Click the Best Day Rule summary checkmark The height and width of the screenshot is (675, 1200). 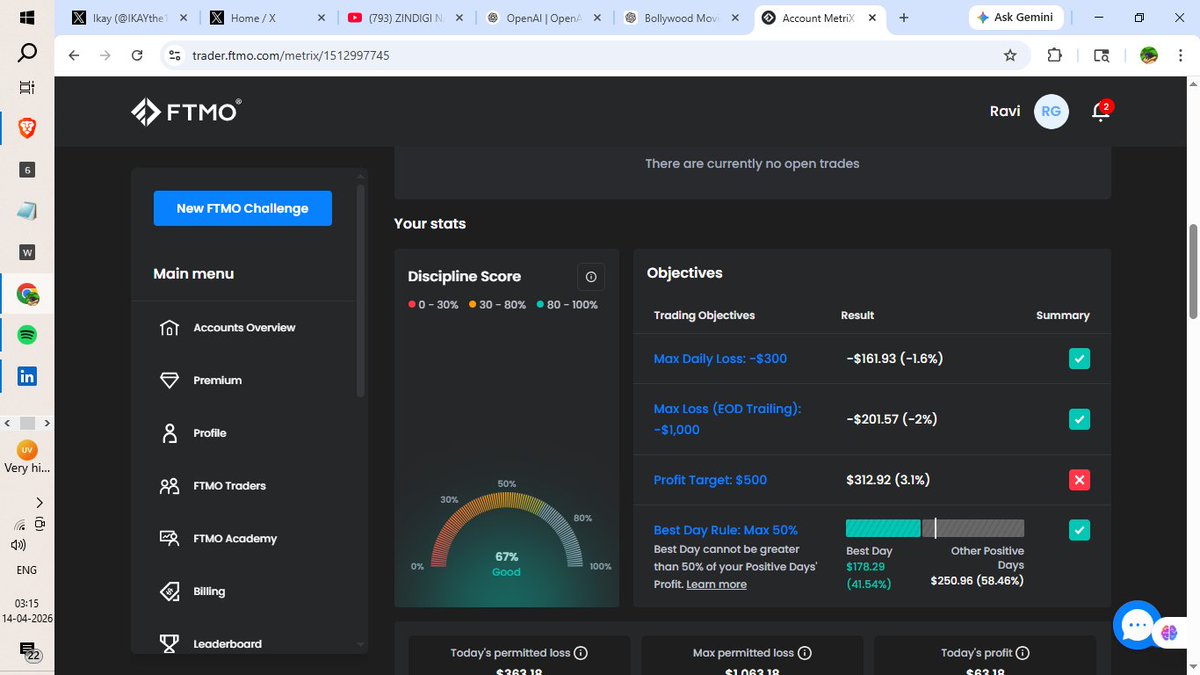[x=1079, y=530]
